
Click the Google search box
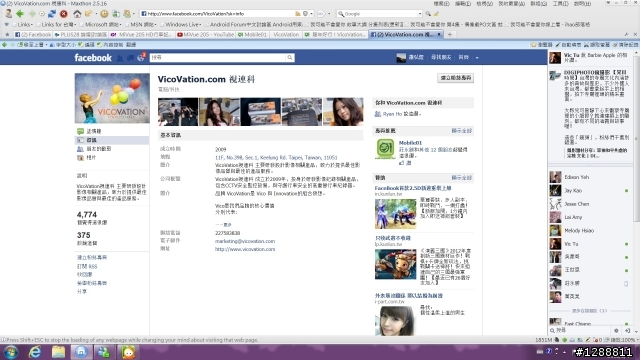(380, 14)
